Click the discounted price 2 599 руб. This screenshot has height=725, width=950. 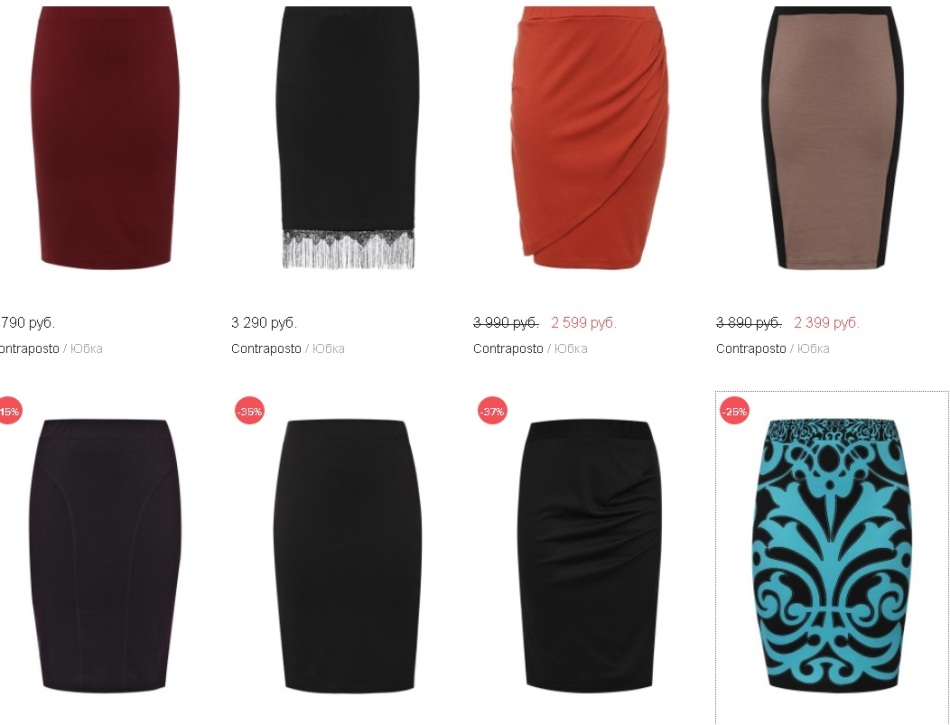[x=584, y=323]
